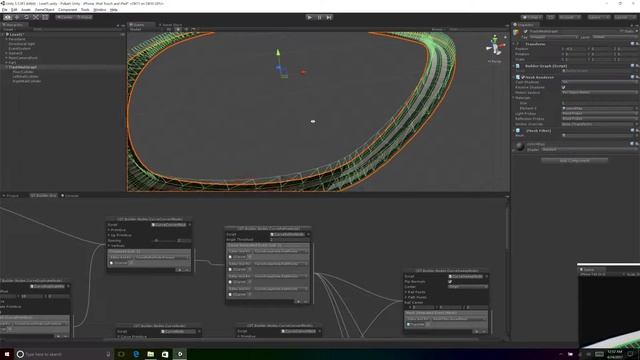Open the Tag dropdown in Inspector
640x360 pixels.
pos(553,37)
